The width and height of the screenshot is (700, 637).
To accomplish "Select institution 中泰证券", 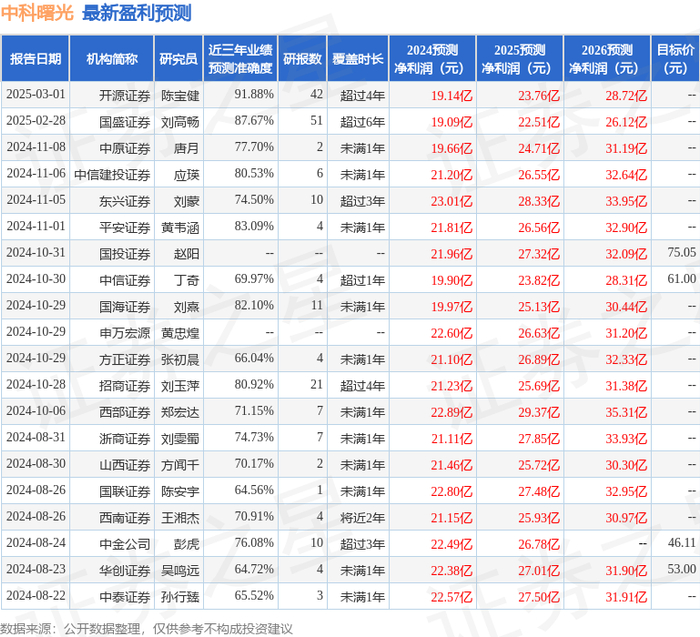I will [x=125, y=596].
